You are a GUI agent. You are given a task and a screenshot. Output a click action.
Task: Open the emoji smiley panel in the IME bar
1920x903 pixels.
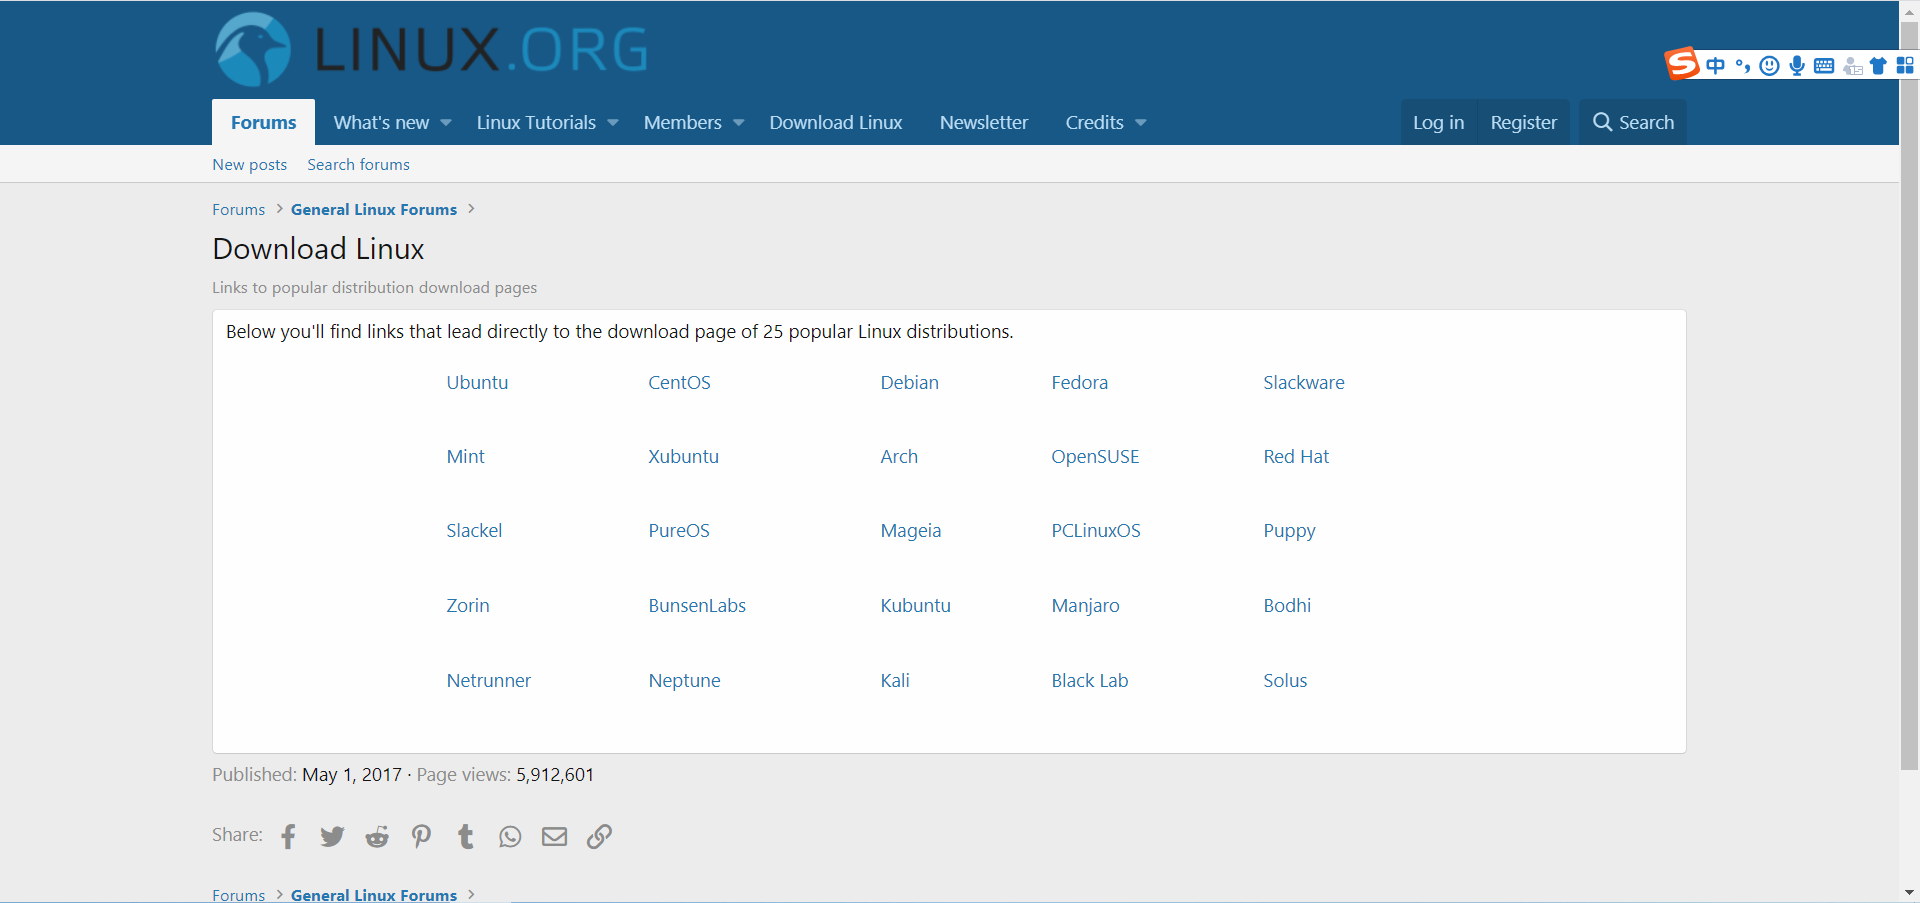click(x=1770, y=66)
